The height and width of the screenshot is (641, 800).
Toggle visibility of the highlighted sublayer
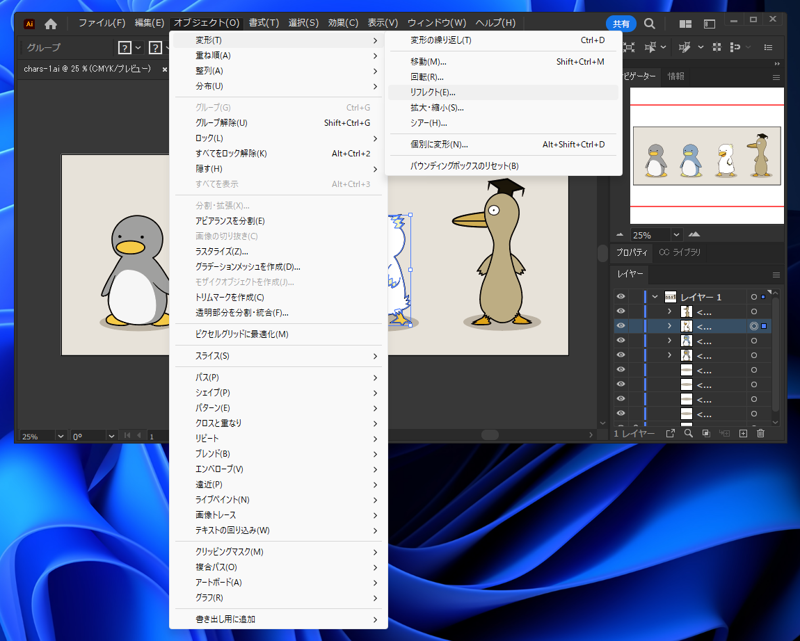620,326
